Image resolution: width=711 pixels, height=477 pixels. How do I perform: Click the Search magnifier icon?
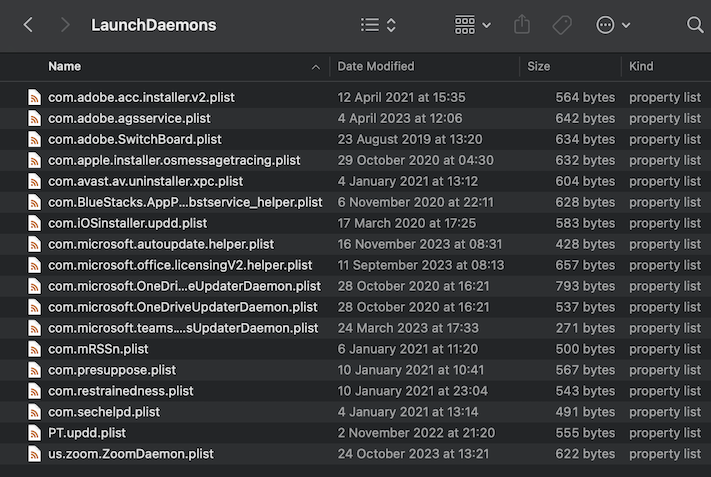[x=695, y=25]
